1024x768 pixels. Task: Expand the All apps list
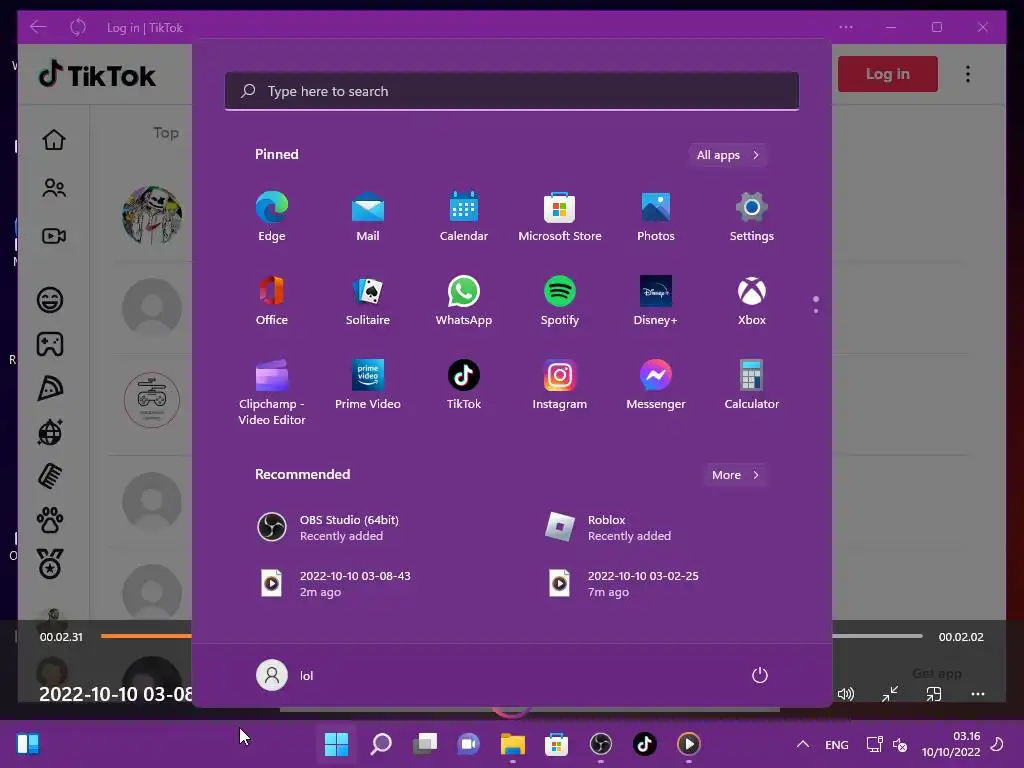tap(728, 155)
